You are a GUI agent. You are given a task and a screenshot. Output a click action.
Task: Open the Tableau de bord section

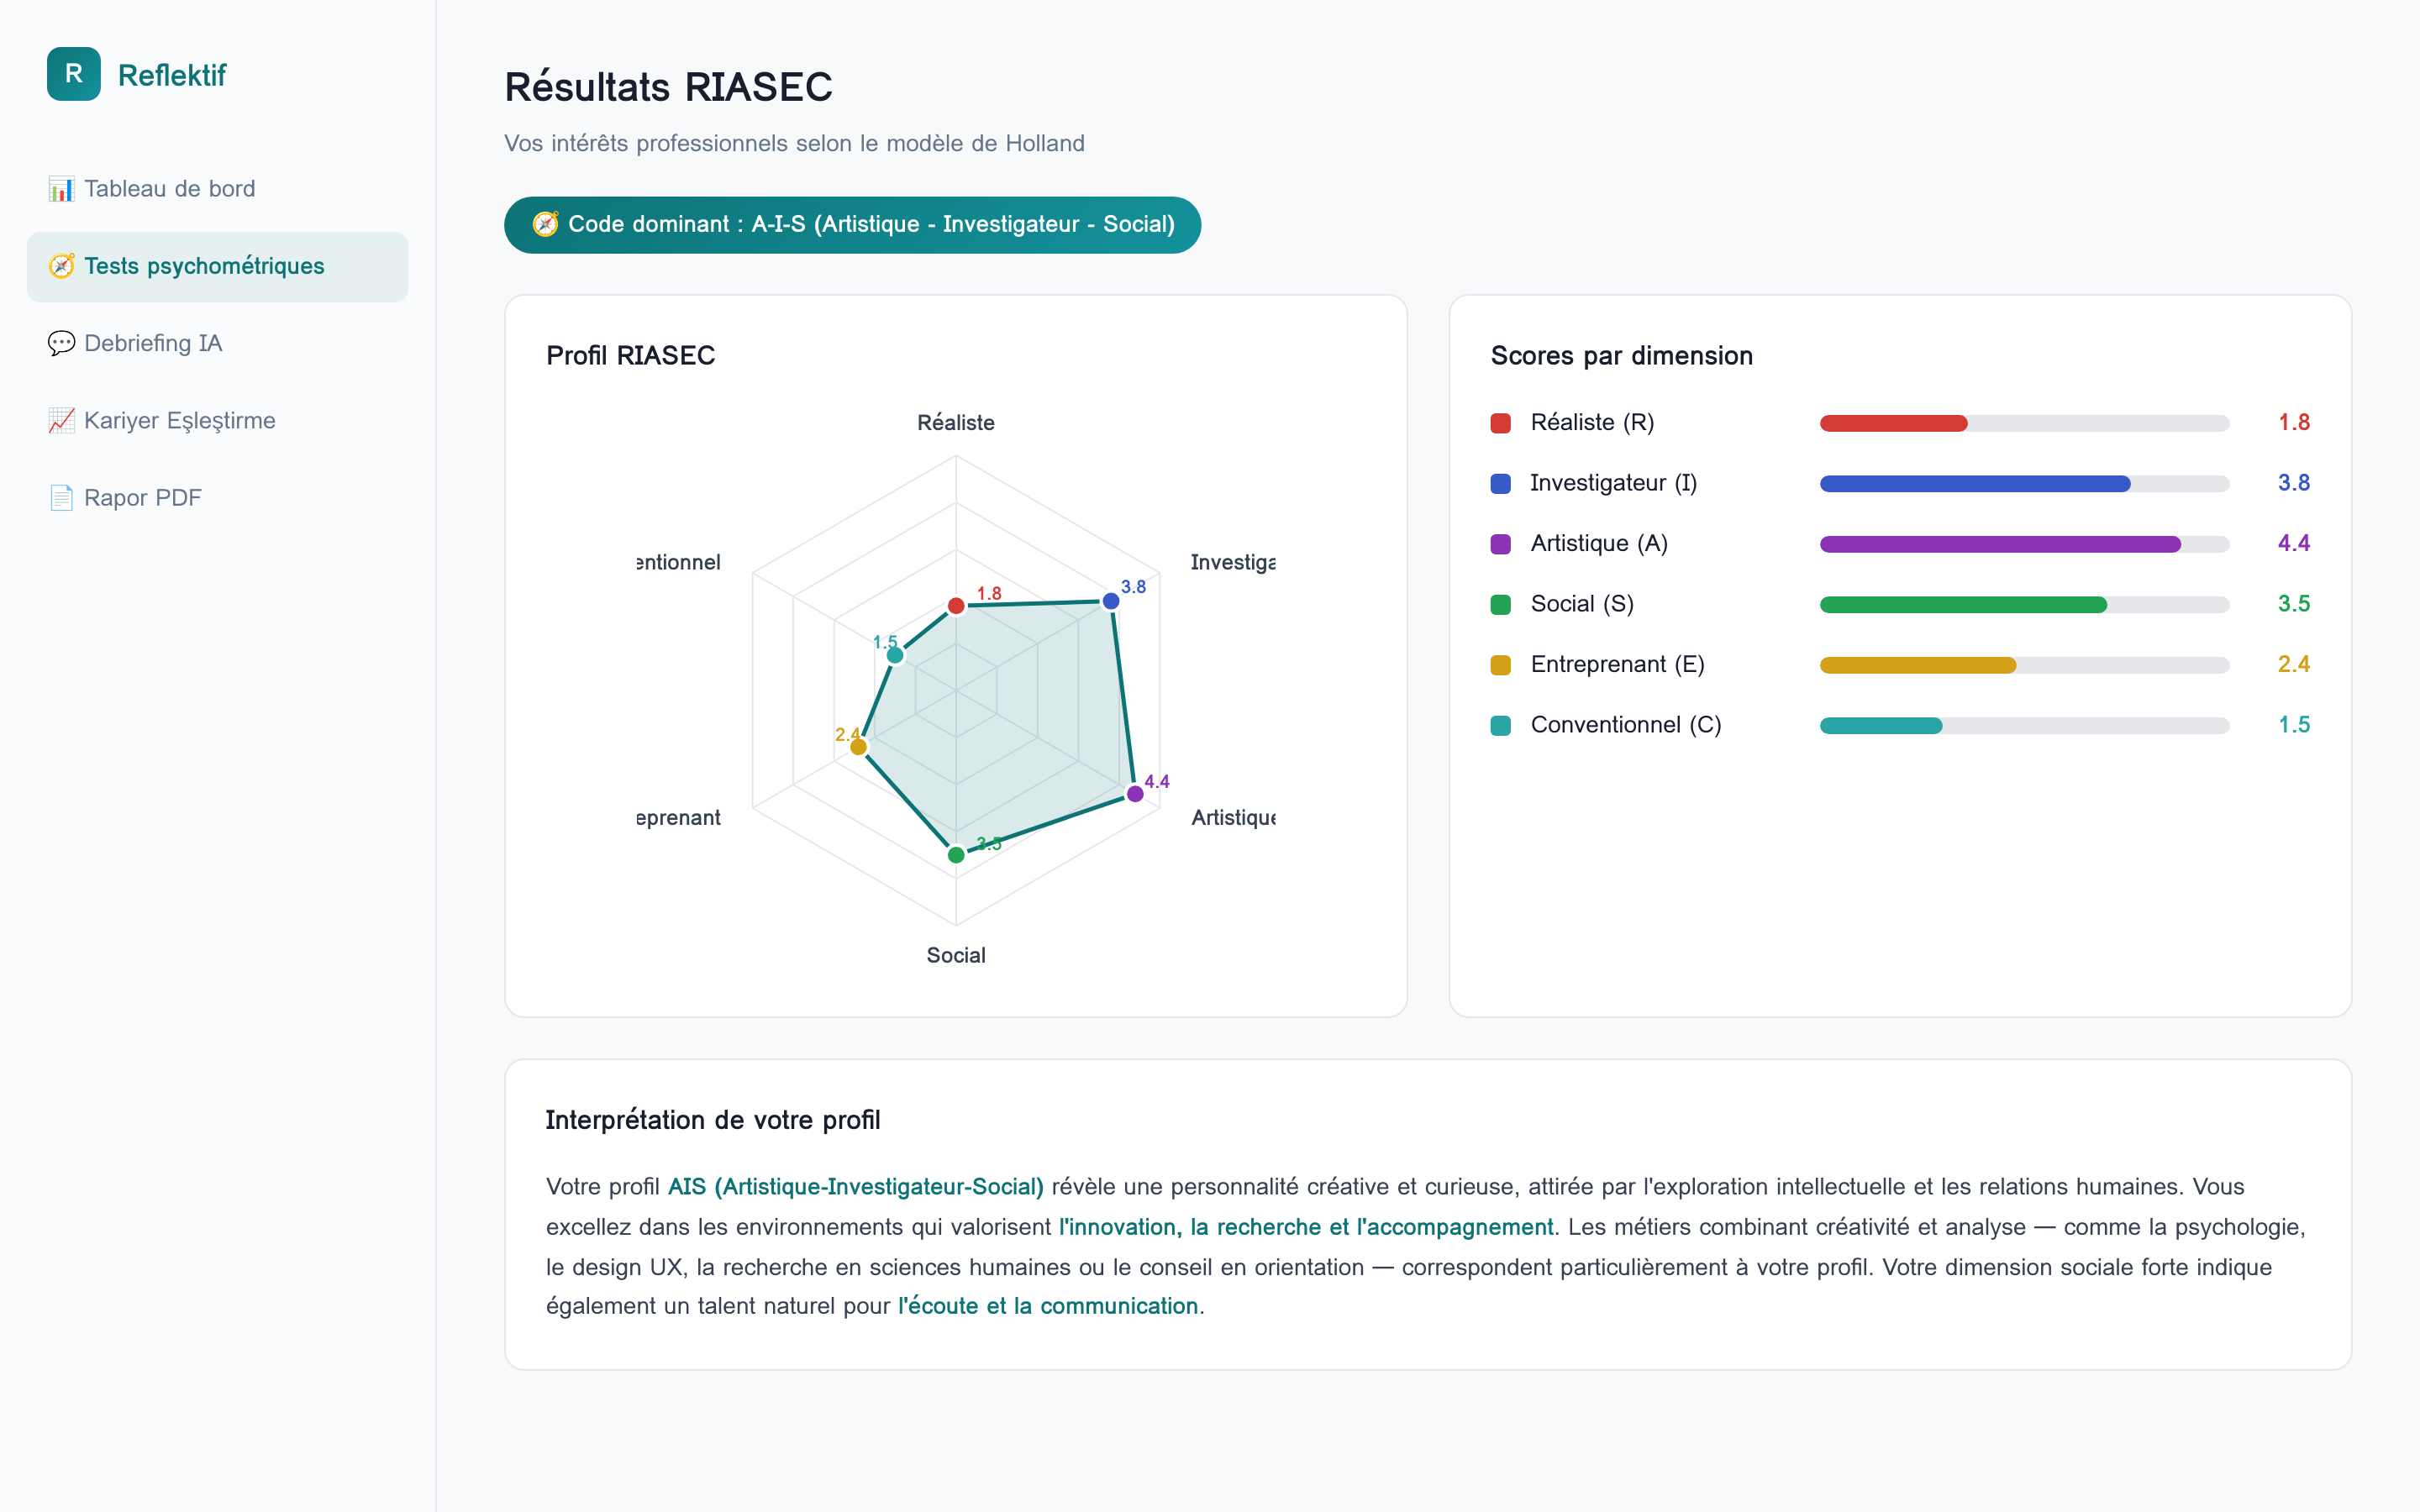[x=170, y=188]
